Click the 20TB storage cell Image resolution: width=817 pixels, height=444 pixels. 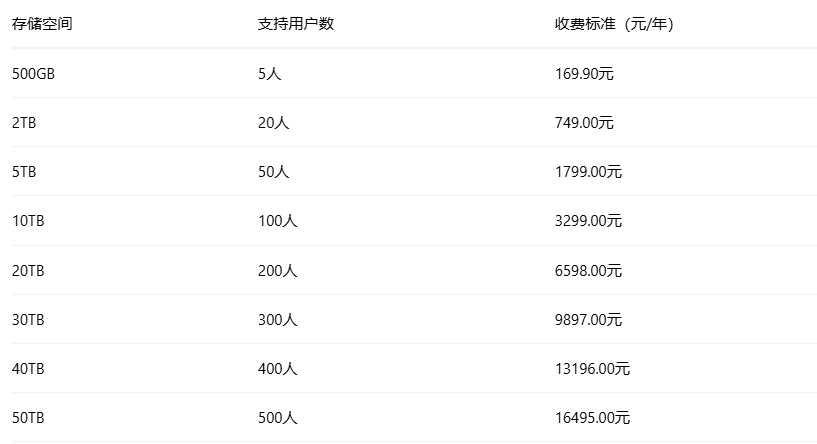28,270
